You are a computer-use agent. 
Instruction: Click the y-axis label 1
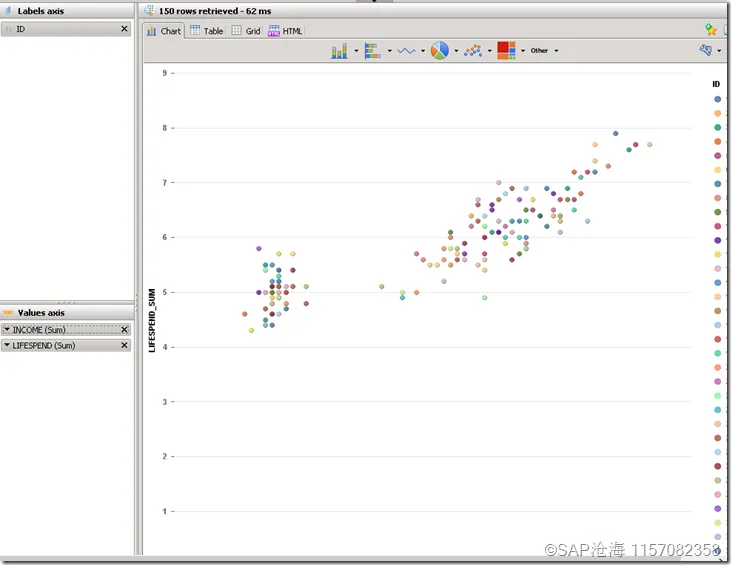(165, 511)
